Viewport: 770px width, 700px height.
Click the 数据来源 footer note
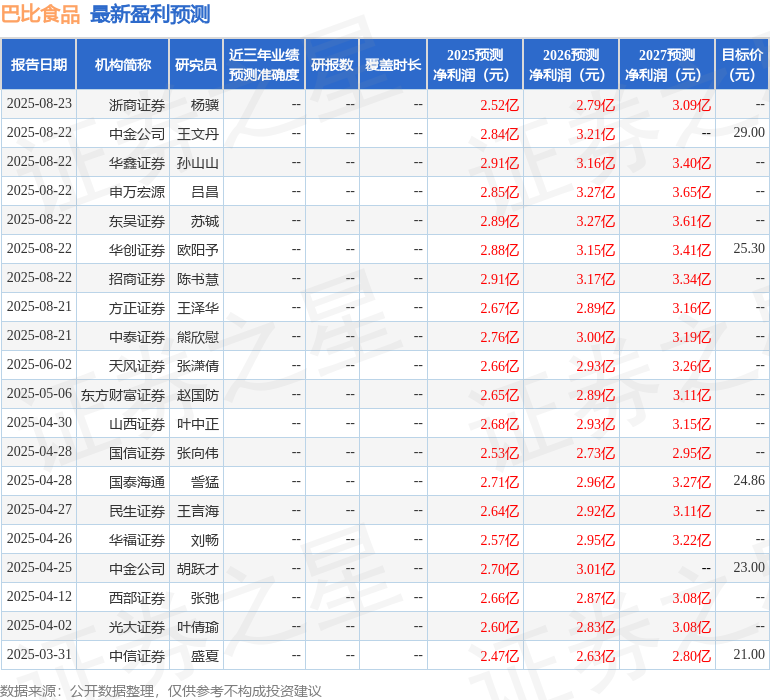pyautogui.click(x=161, y=691)
